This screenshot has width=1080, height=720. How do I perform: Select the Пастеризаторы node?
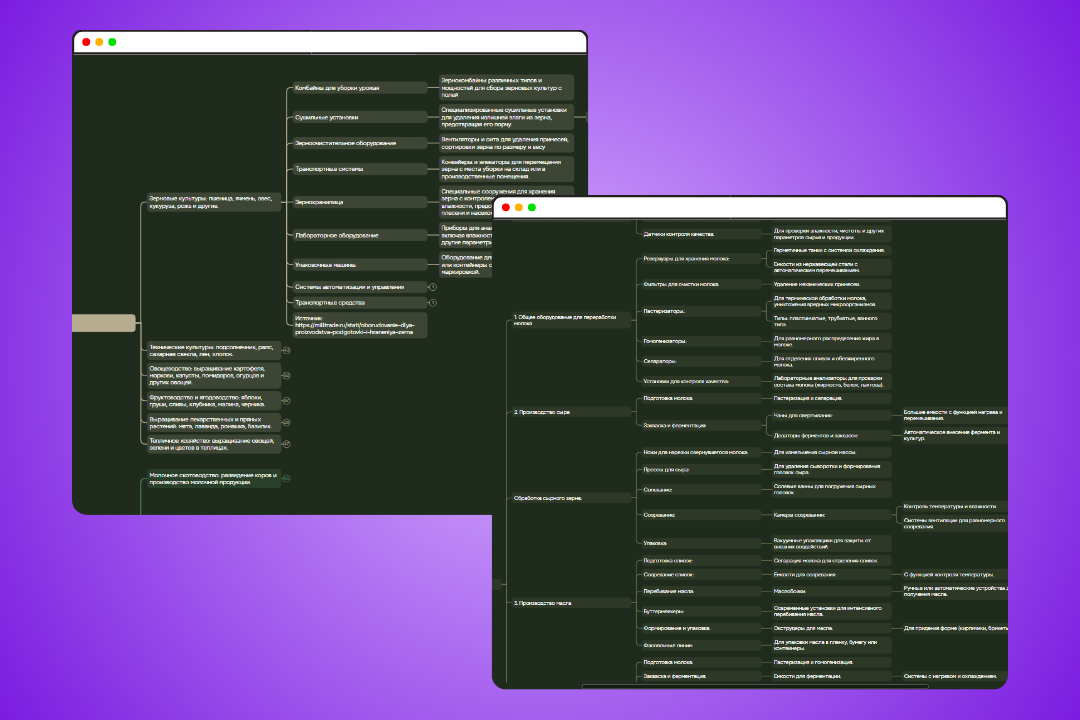(700, 311)
